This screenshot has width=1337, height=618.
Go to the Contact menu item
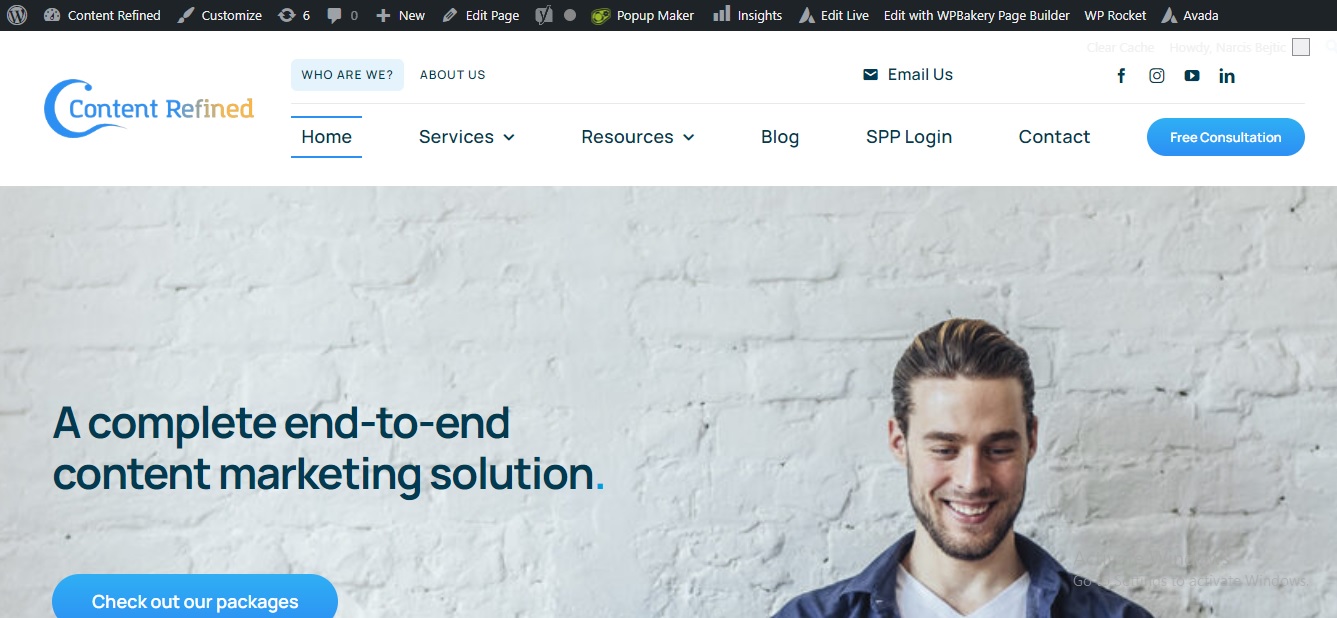(x=1054, y=137)
